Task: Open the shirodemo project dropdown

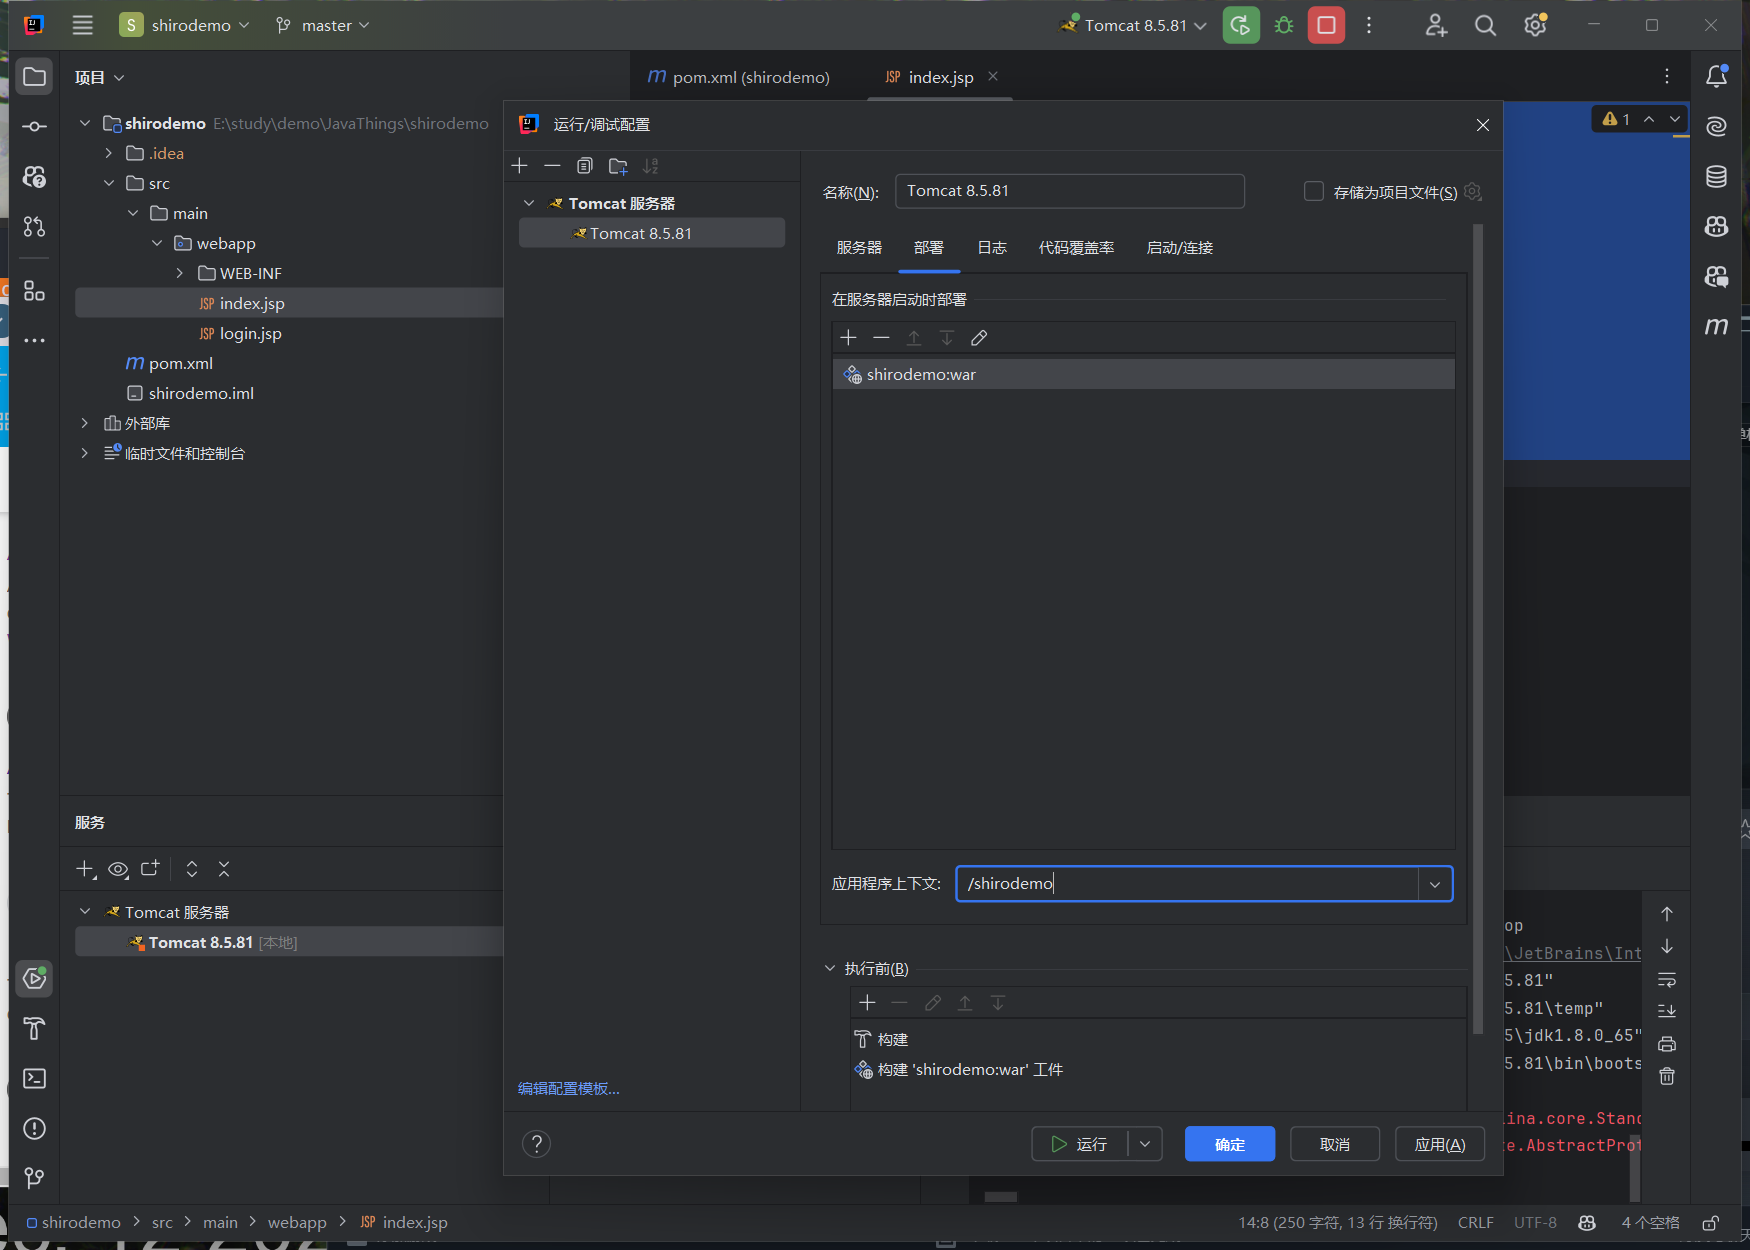Action: 184,25
